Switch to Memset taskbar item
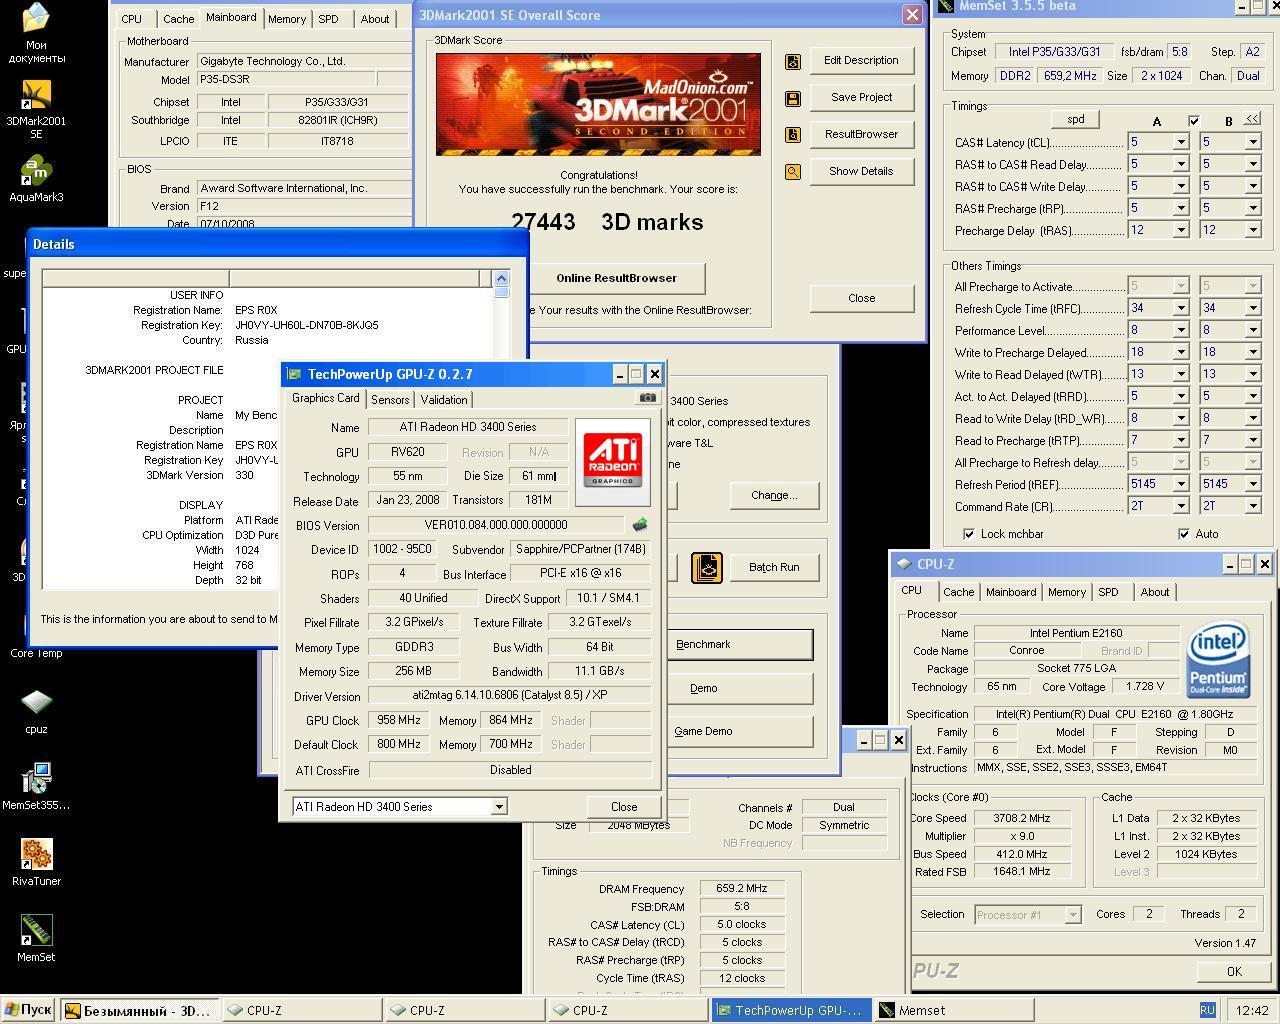 click(955, 1010)
